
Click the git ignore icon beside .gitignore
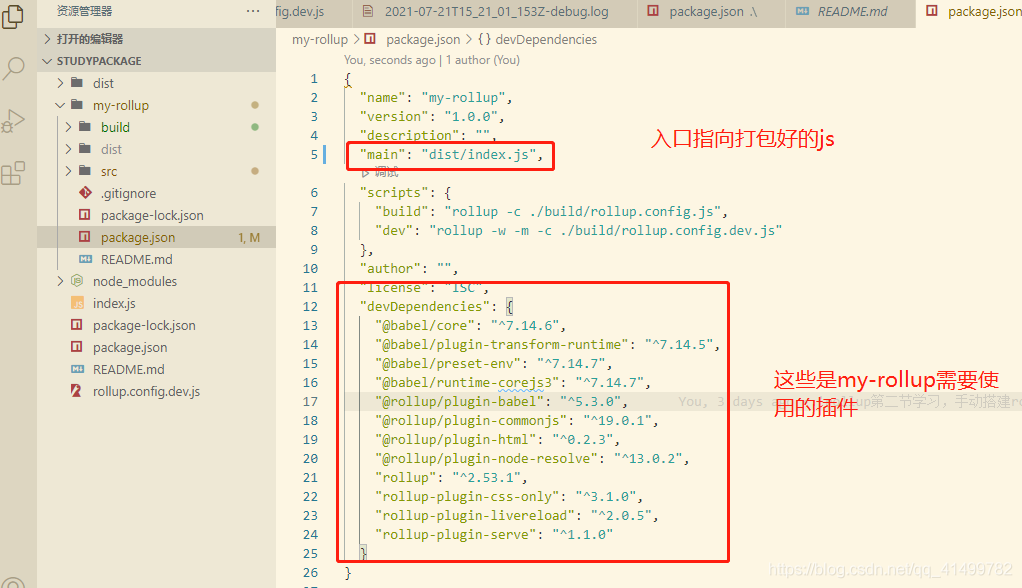(x=84, y=193)
